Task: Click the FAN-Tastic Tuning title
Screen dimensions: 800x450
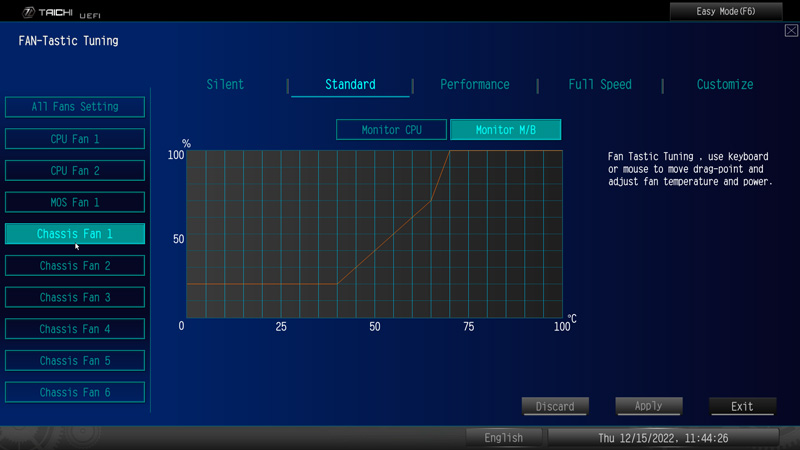Action: pos(68,41)
